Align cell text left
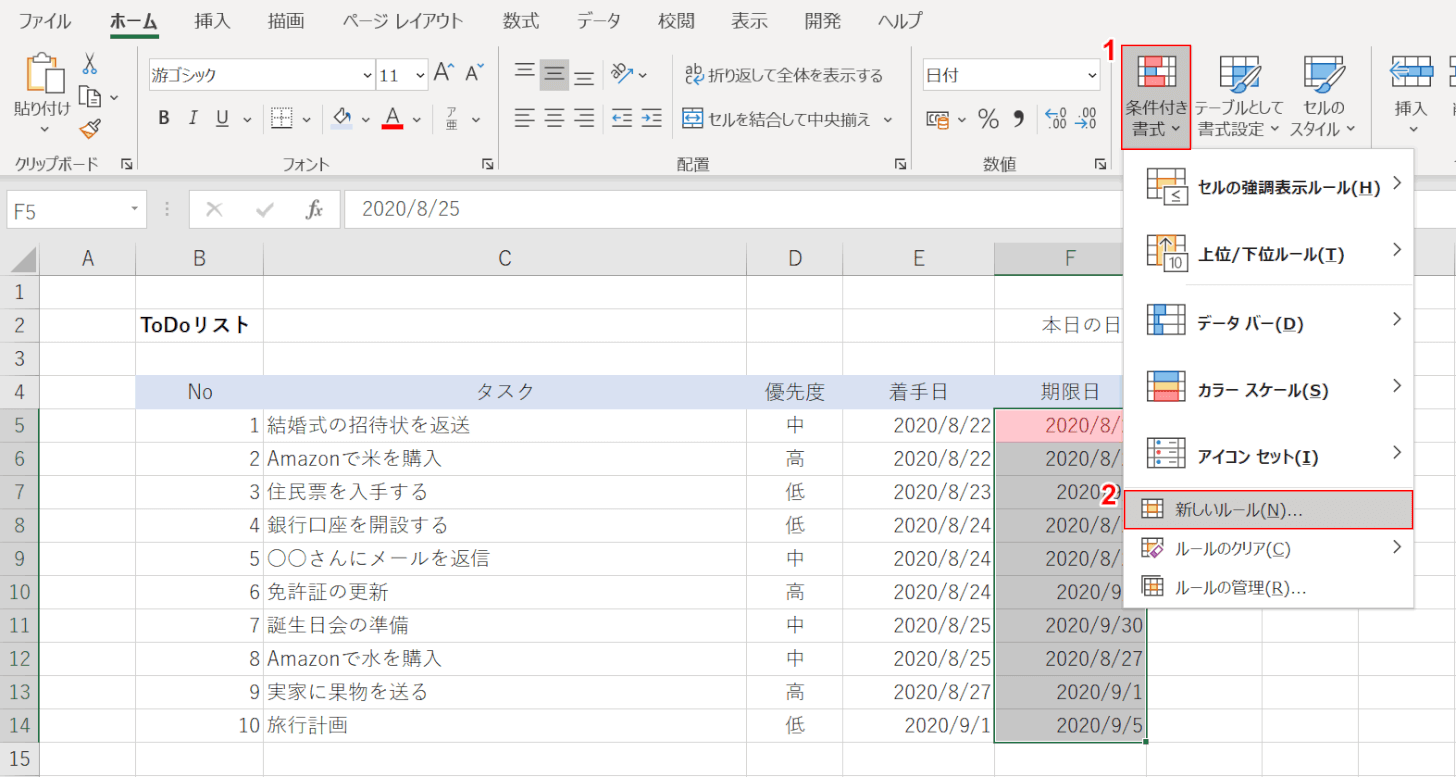Screen dimensions: 1456x777 (x=525, y=119)
